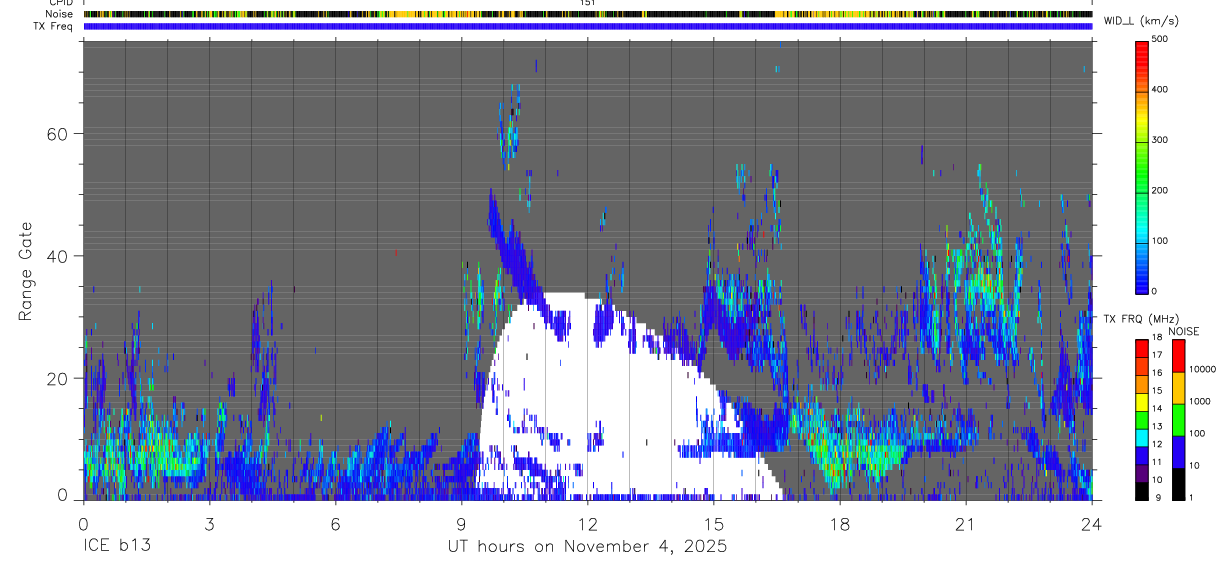Click the 16 label on TX FRQ legend
The image size is (1228, 567).
(1156, 373)
